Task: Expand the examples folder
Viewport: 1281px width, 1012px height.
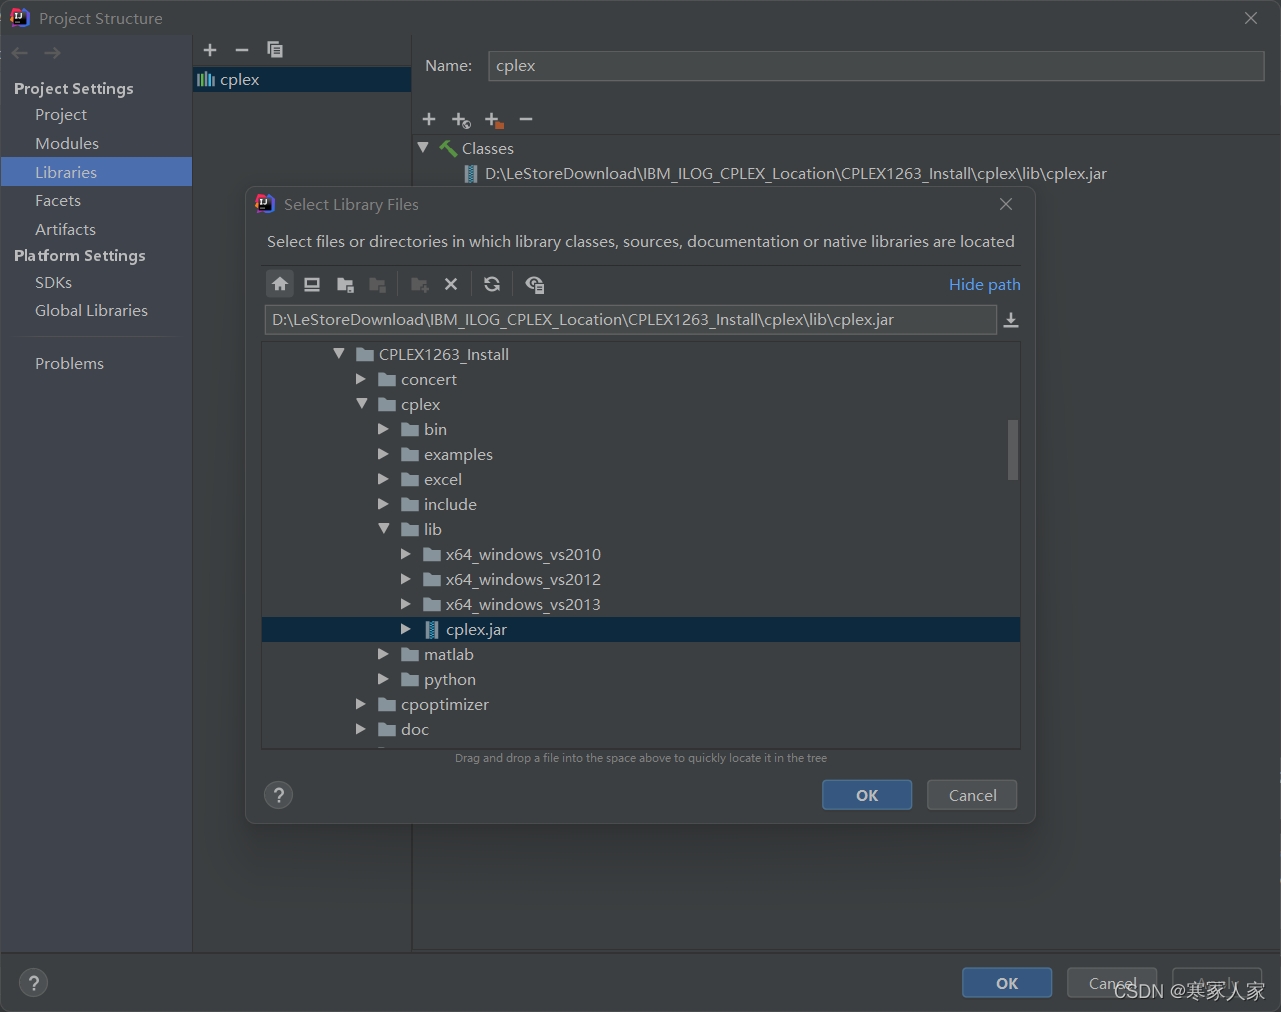Action: point(383,454)
